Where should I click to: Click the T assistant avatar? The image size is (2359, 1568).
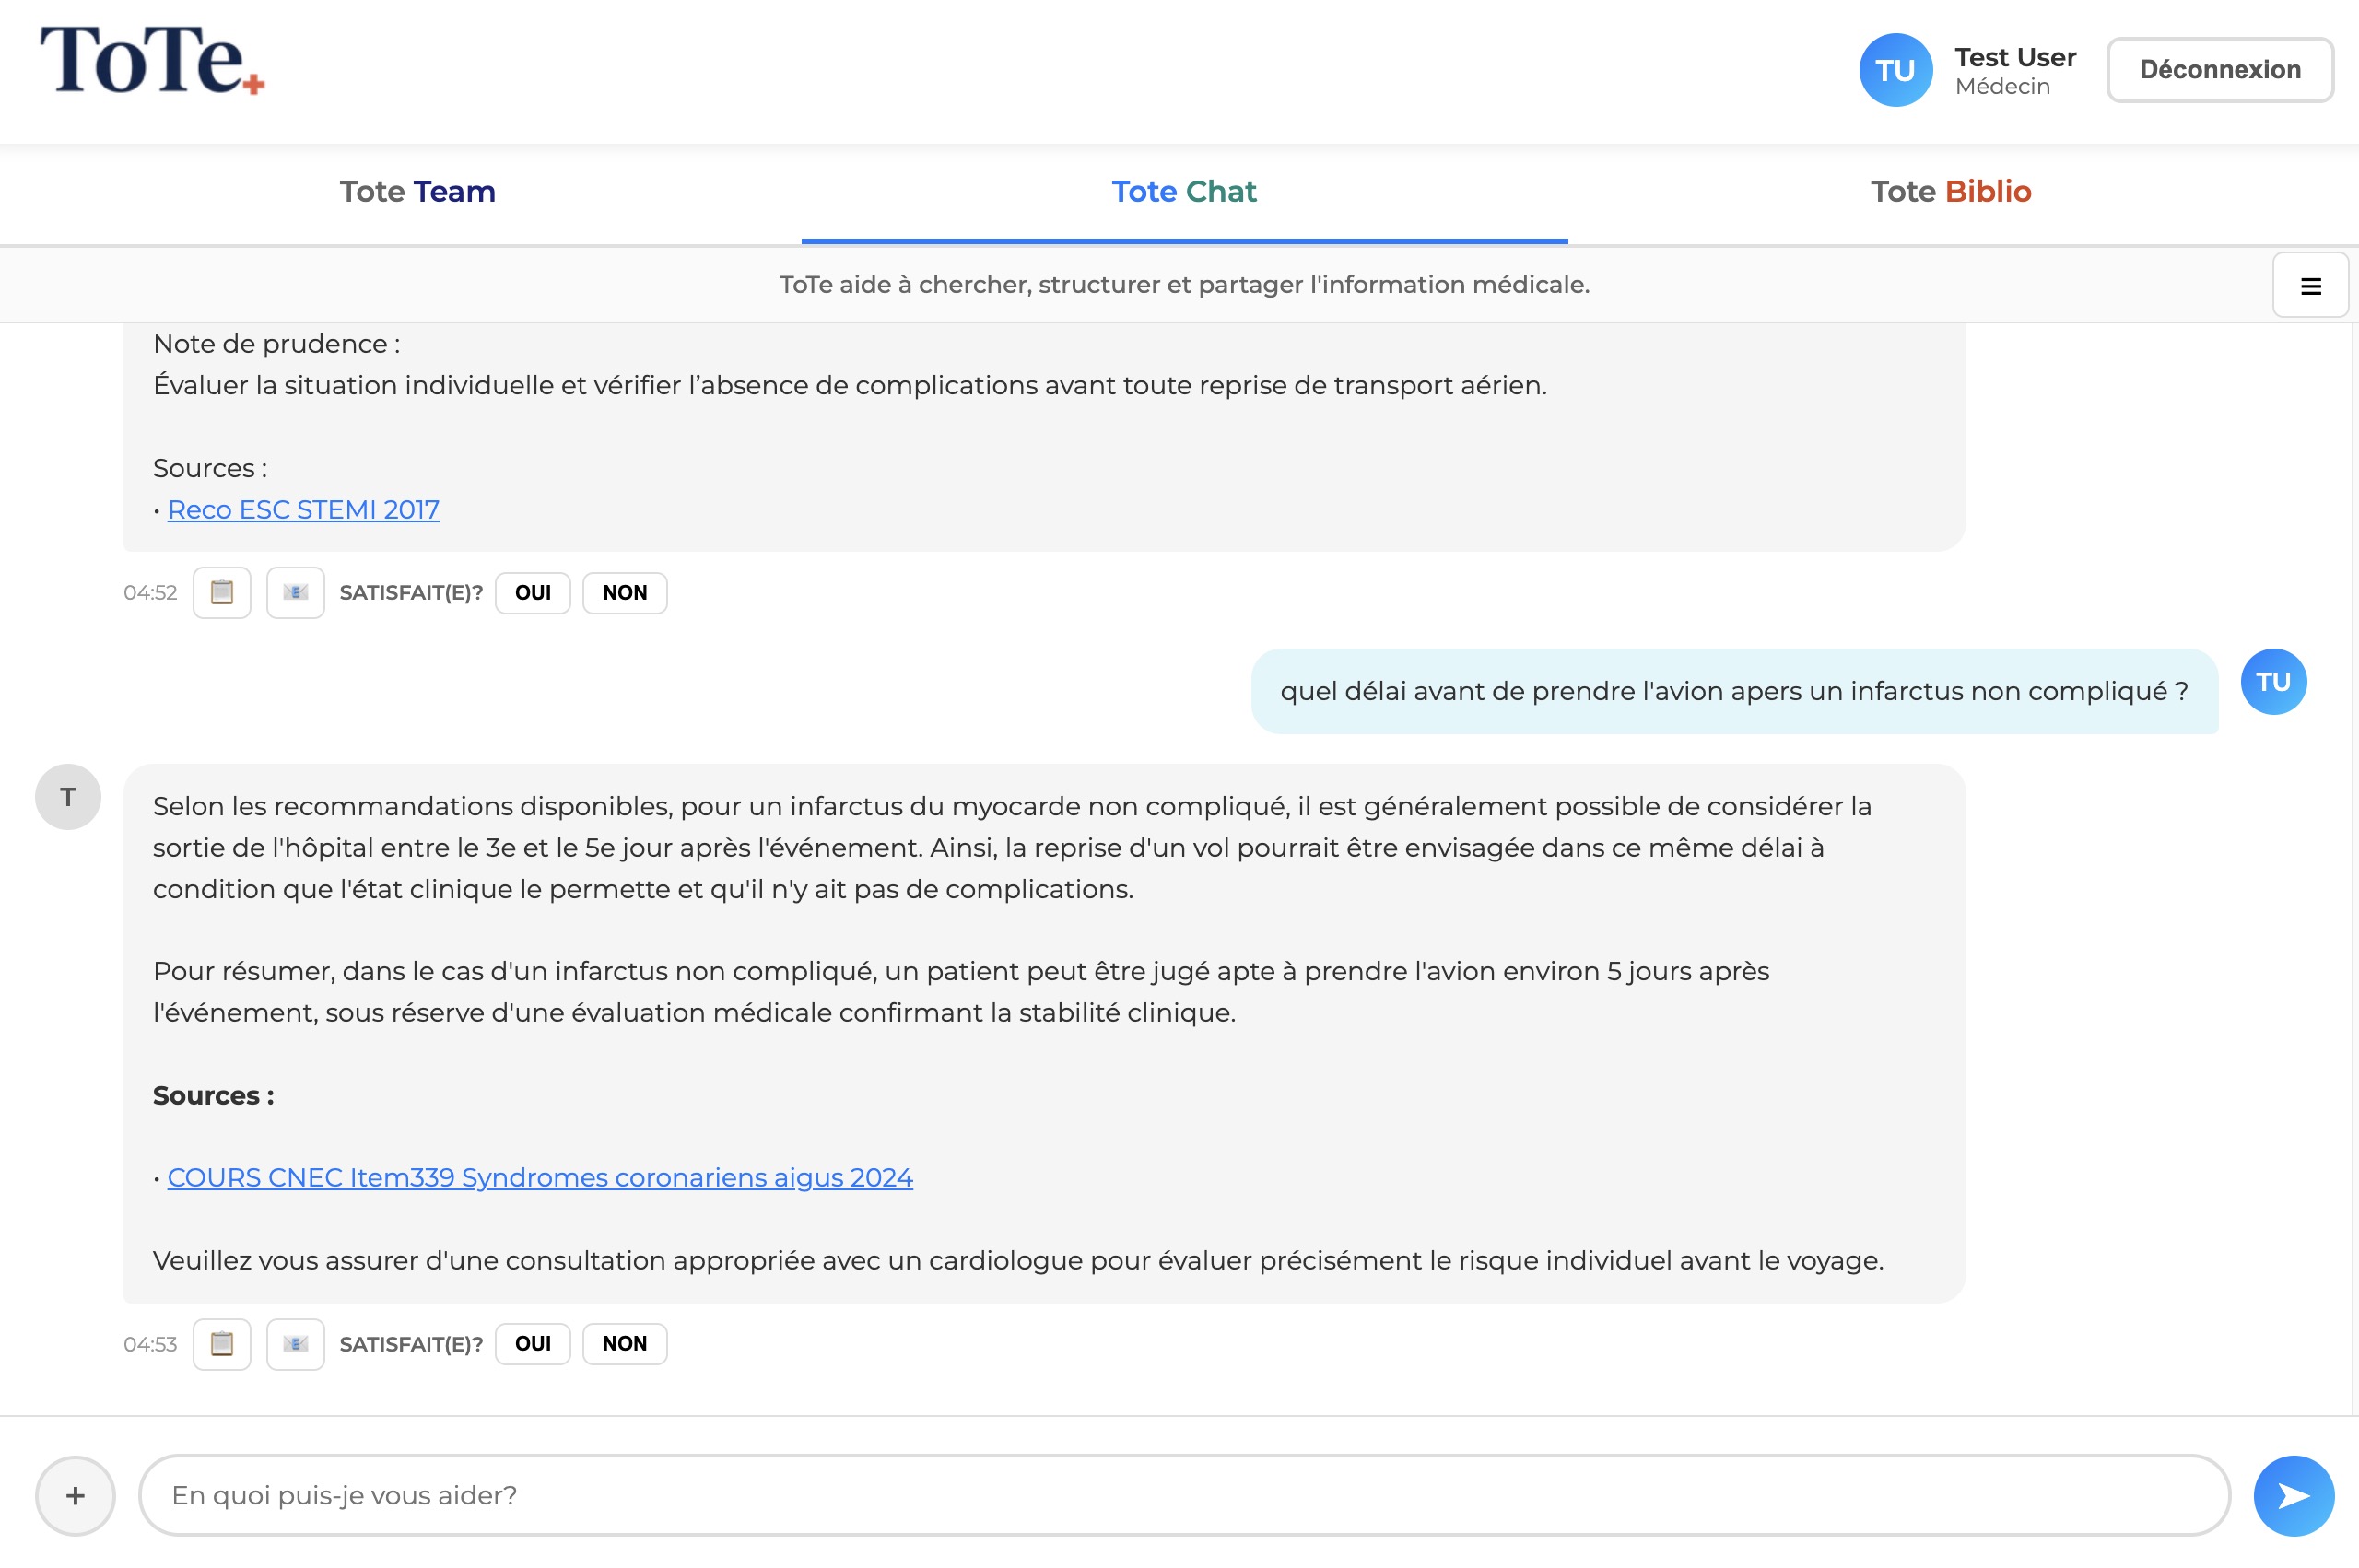68,797
